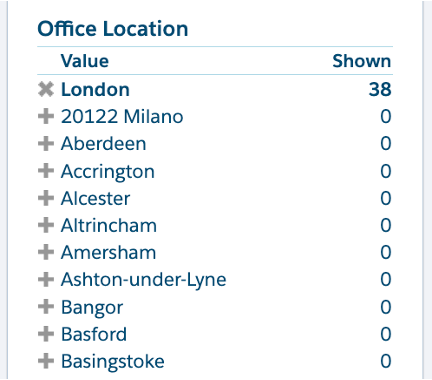Add Altrincham filter via plus icon

[x=46, y=225]
